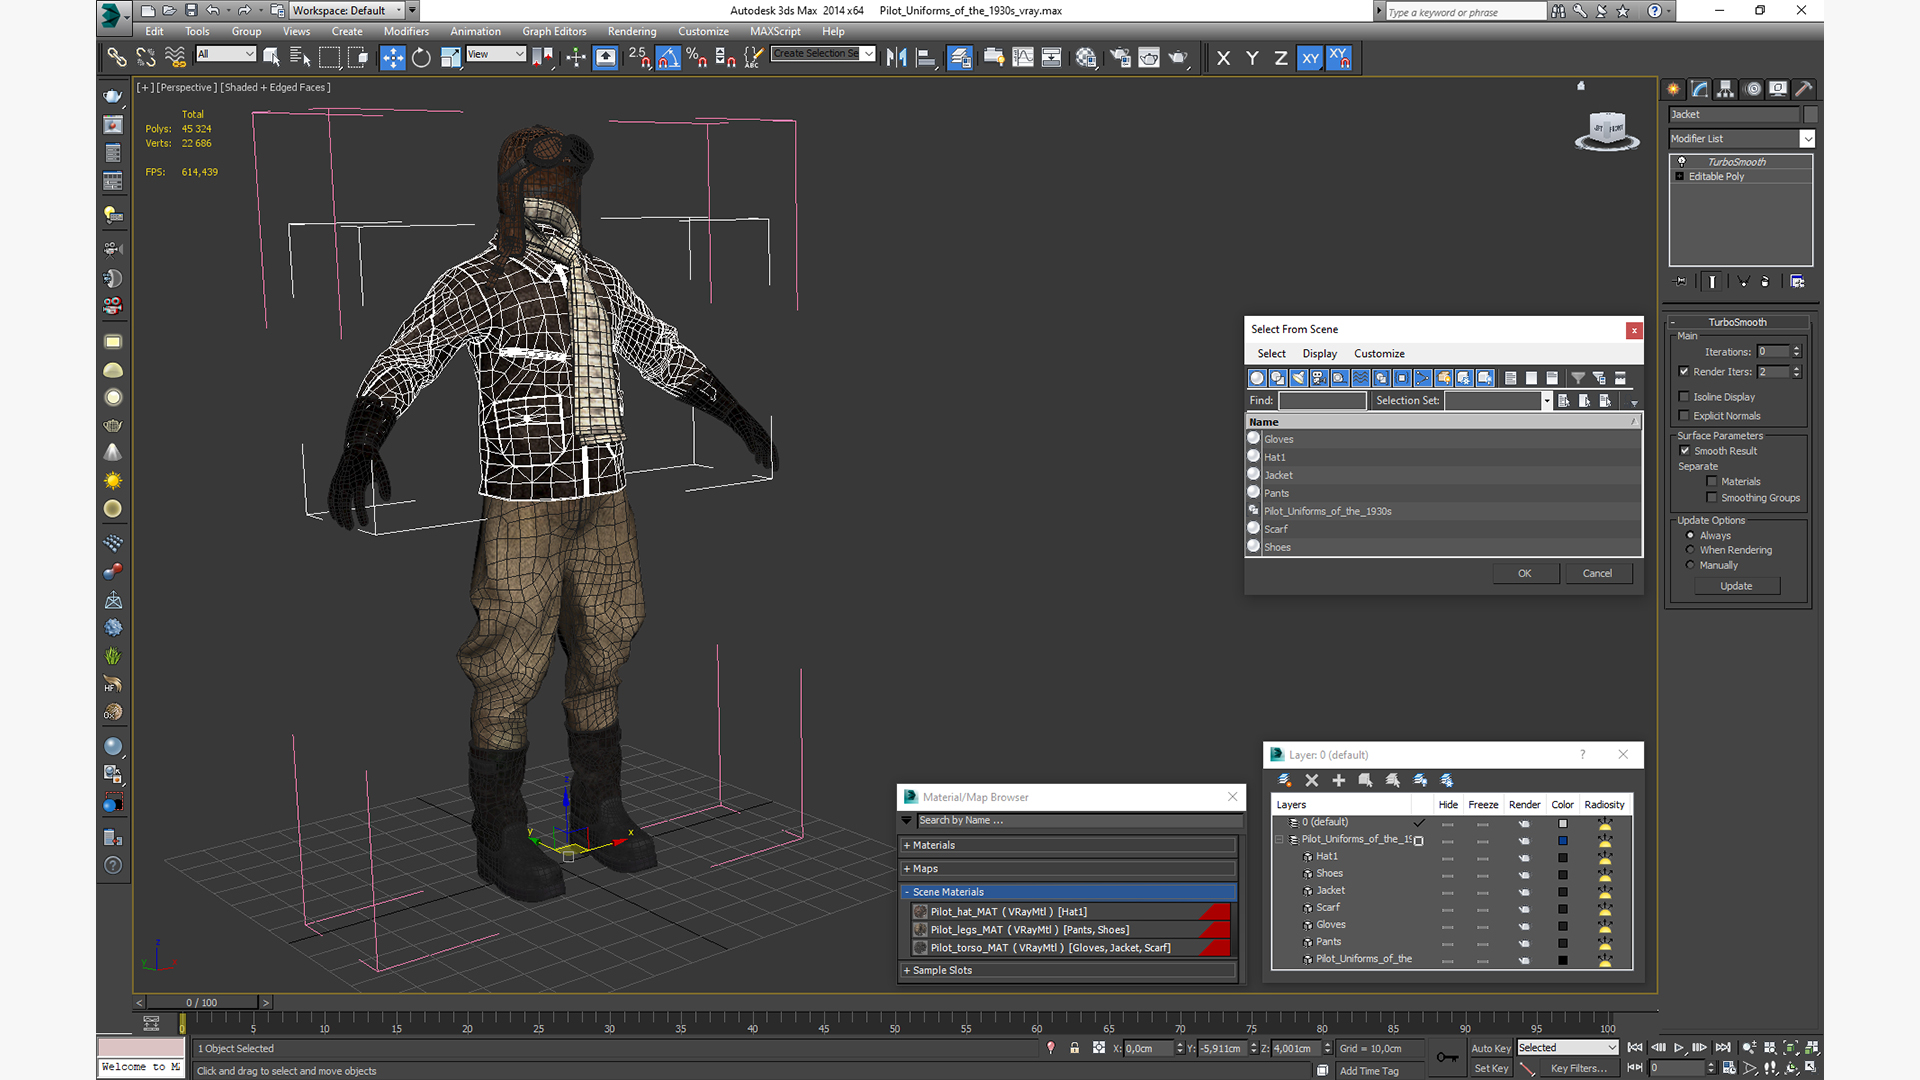Open the All selection filter dropdown
The height and width of the screenshot is (1080, 1920).
coord(226,54)
